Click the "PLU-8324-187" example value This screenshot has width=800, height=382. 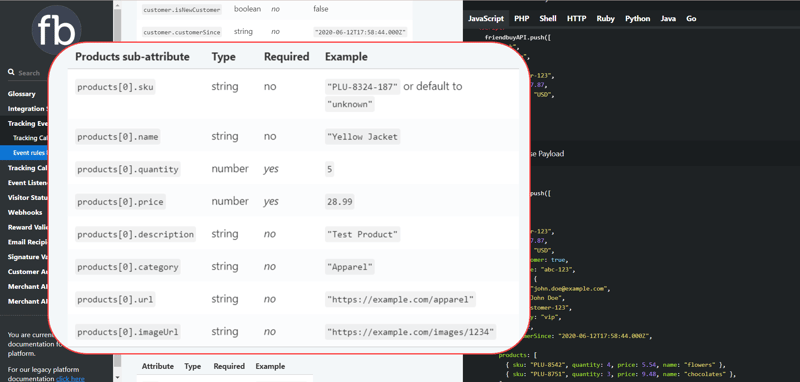click(x=363, y=87)
